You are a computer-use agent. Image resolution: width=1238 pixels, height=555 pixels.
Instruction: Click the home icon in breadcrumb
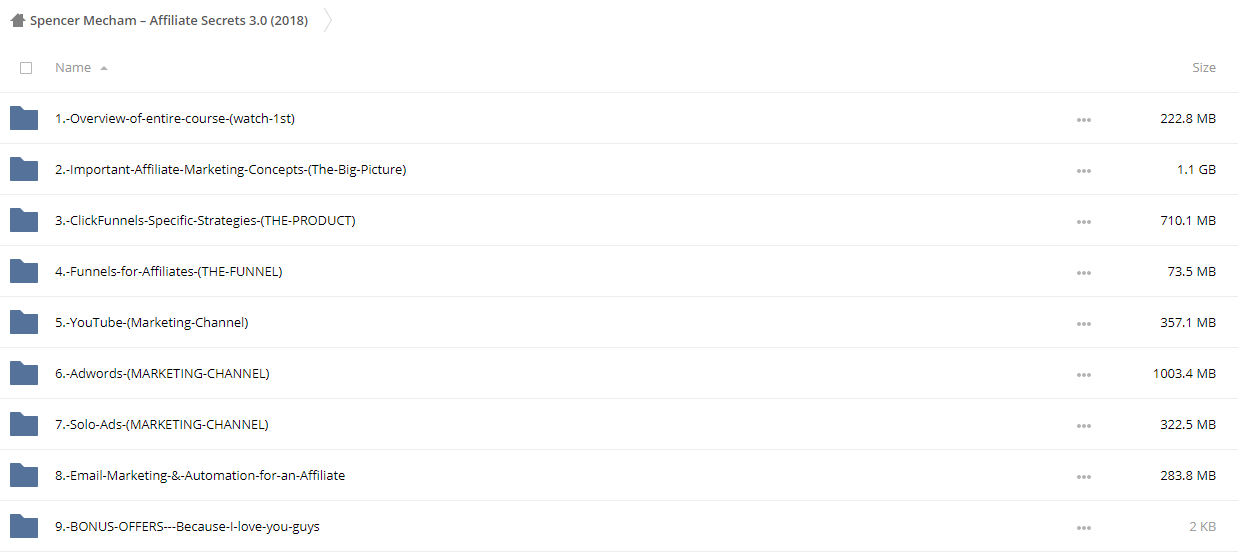point(18,20)
